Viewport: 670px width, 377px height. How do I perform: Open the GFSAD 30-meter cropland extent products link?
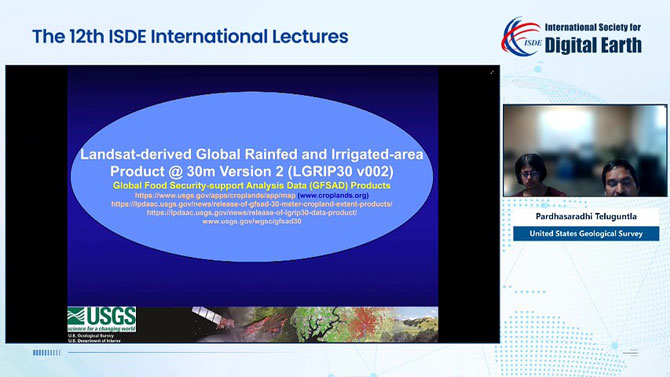coord(252,204)
